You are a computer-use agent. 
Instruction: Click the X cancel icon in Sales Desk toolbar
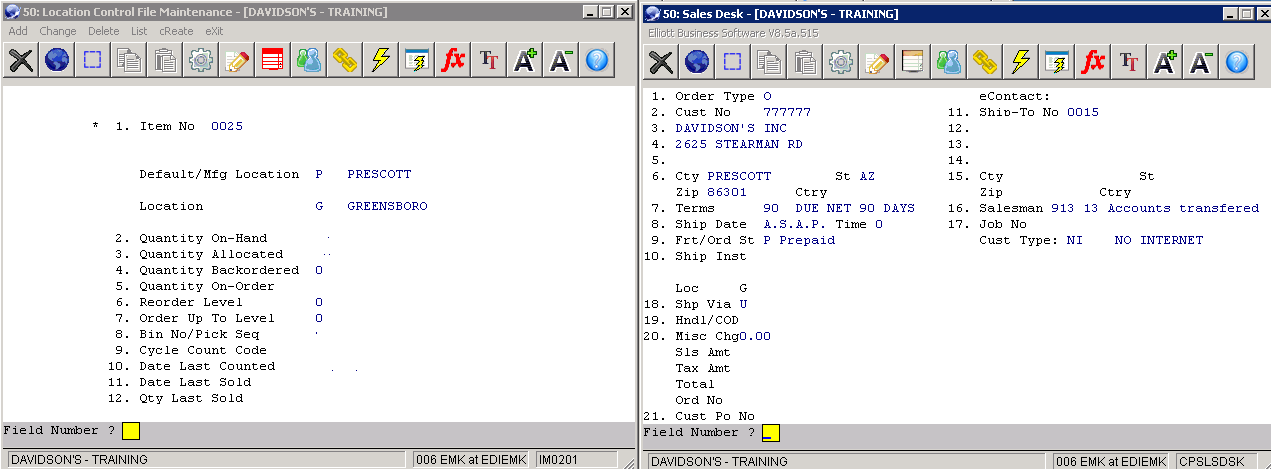[x=661, y=62]
